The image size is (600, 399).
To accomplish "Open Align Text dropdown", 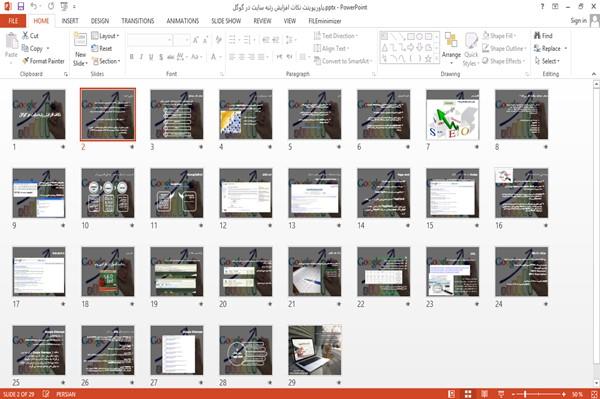I will pyautogui.click(x=331, y=48).
